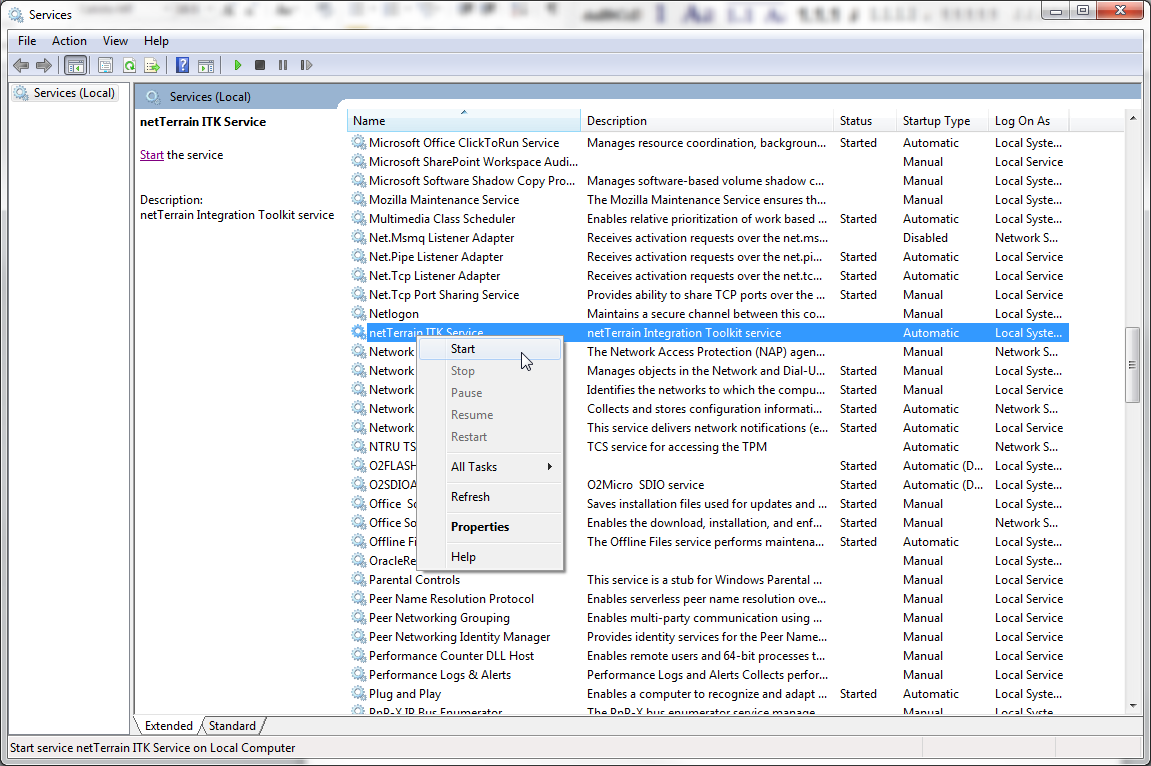Screen dimensions: 1151x766
Task: Sort by the Startup Type column header
Action: 936,121
